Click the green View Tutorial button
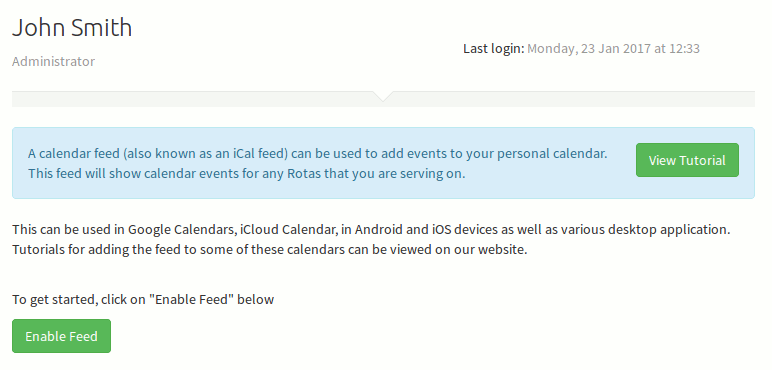 687,160
